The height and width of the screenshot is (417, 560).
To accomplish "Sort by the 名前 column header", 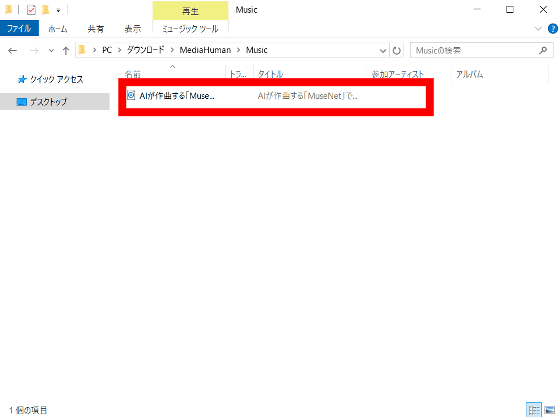I will [132, 74].
